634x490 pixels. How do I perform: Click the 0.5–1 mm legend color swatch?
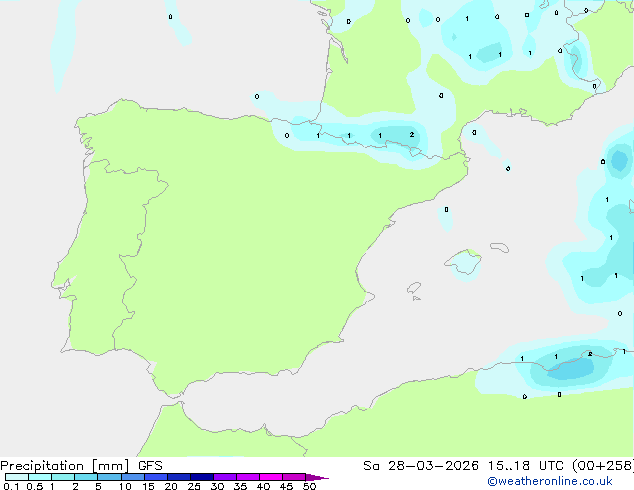click(x=40, y=477)
